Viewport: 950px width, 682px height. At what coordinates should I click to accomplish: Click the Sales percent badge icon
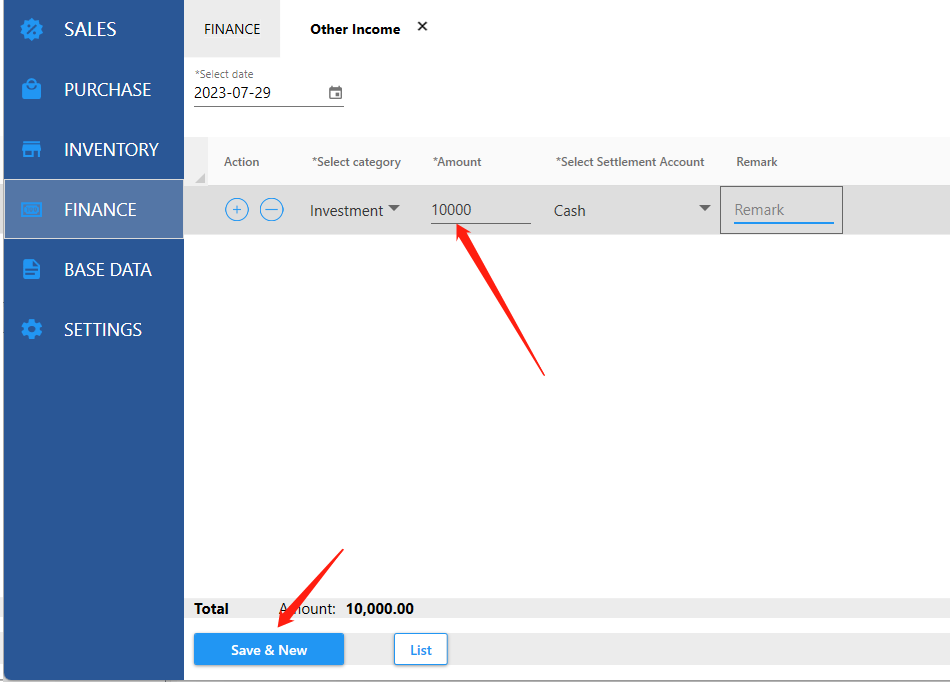(32, 29)
